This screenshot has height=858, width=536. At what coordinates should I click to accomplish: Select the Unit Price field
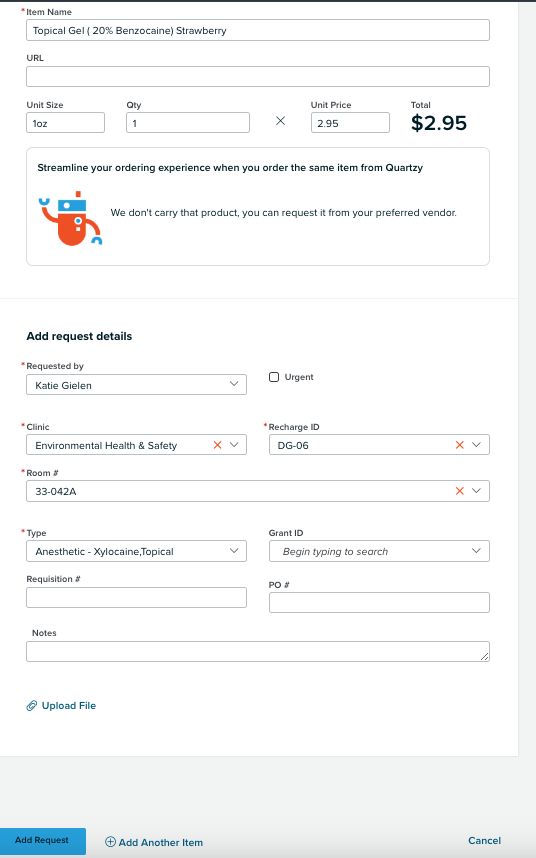pos(350,123)
